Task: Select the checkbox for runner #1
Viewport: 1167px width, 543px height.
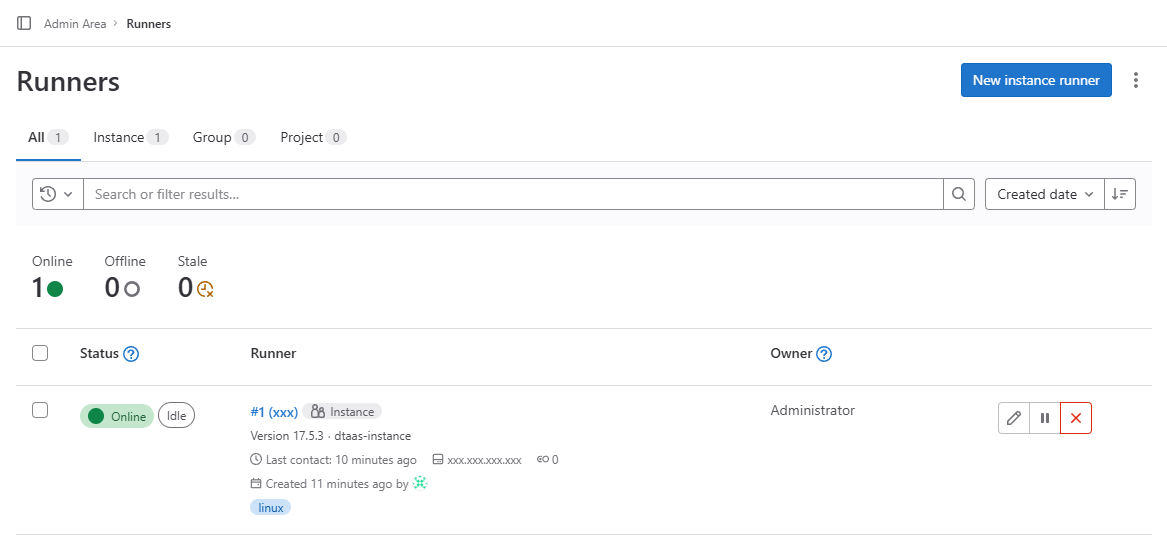Action: tap(40, 410)
